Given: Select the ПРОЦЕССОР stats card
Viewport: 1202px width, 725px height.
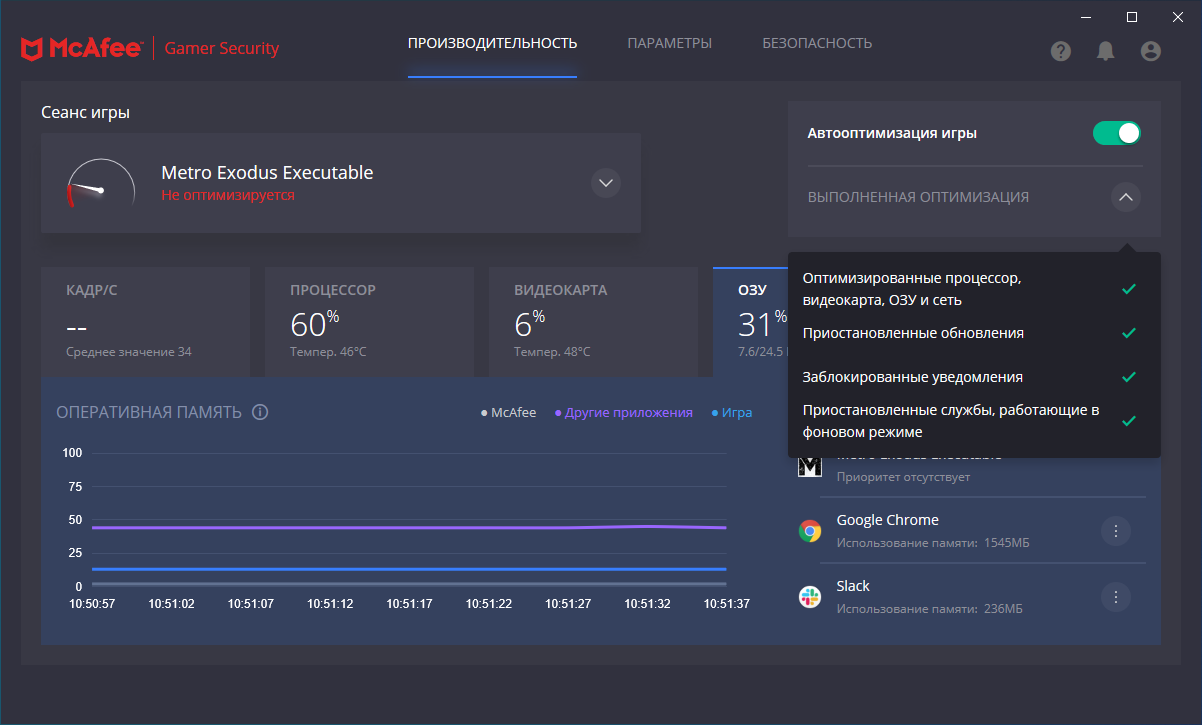Looking at the screenshot, I should point(369,322).
